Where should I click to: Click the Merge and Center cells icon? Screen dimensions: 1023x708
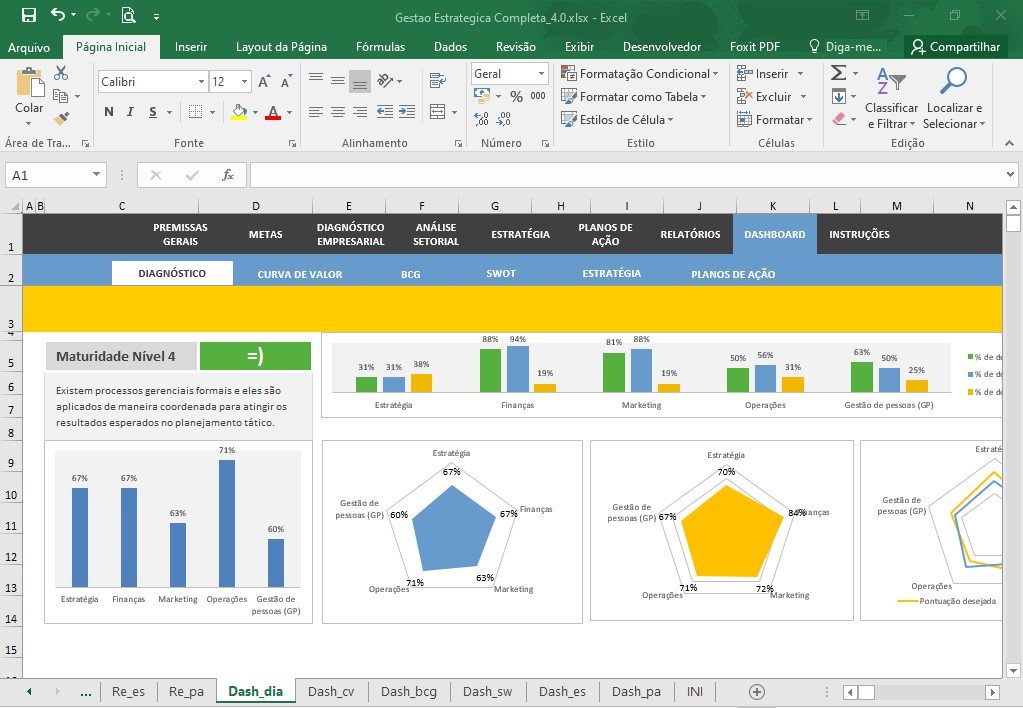click(x=438, y=112)
